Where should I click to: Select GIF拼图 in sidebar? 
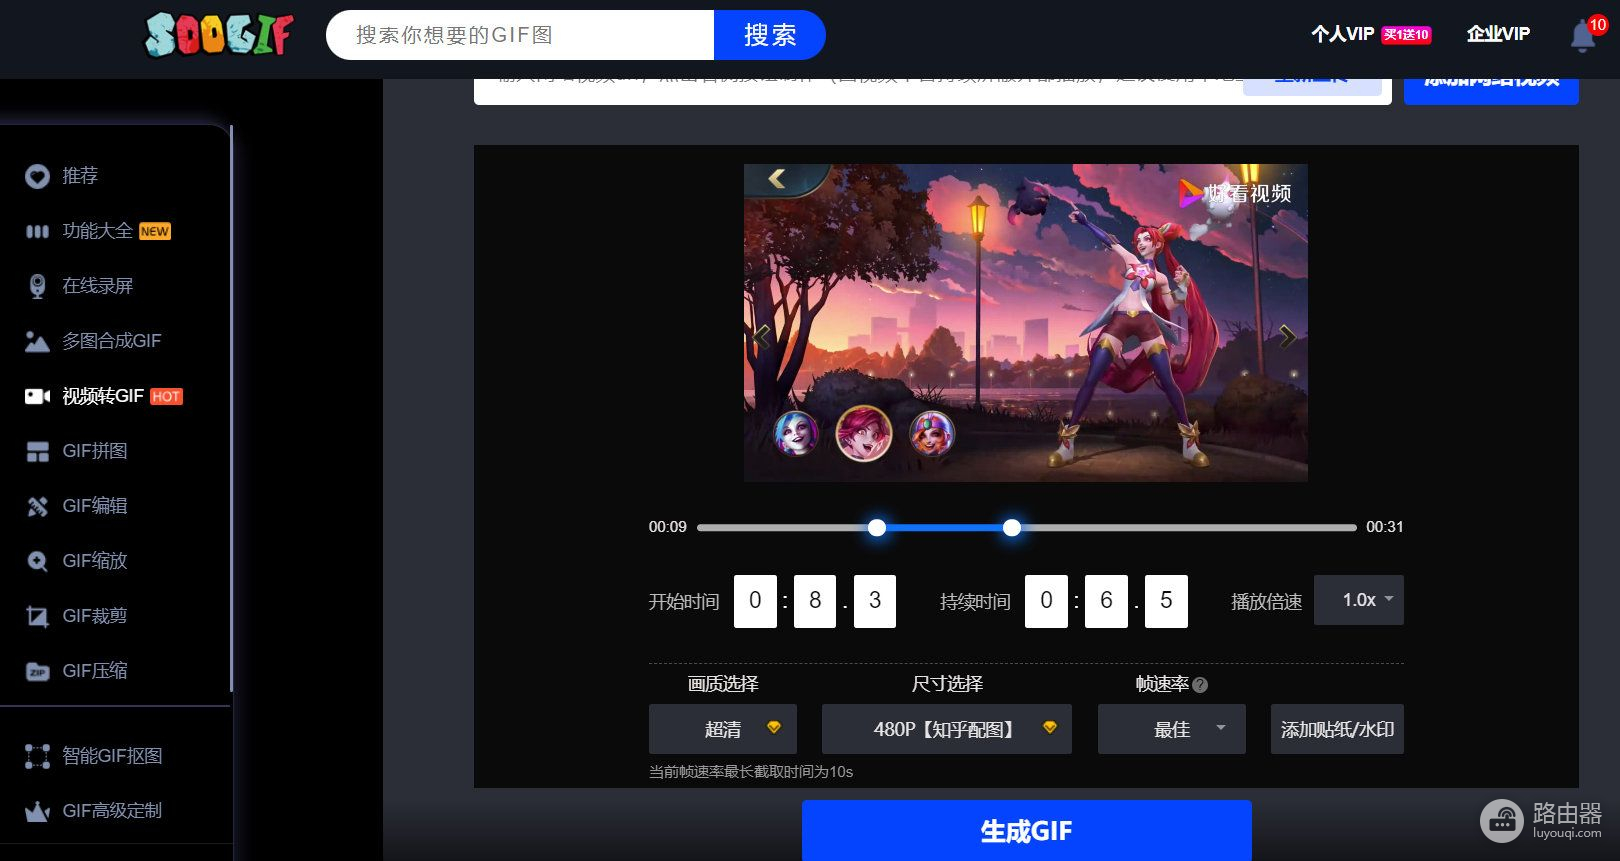point(94,451)
